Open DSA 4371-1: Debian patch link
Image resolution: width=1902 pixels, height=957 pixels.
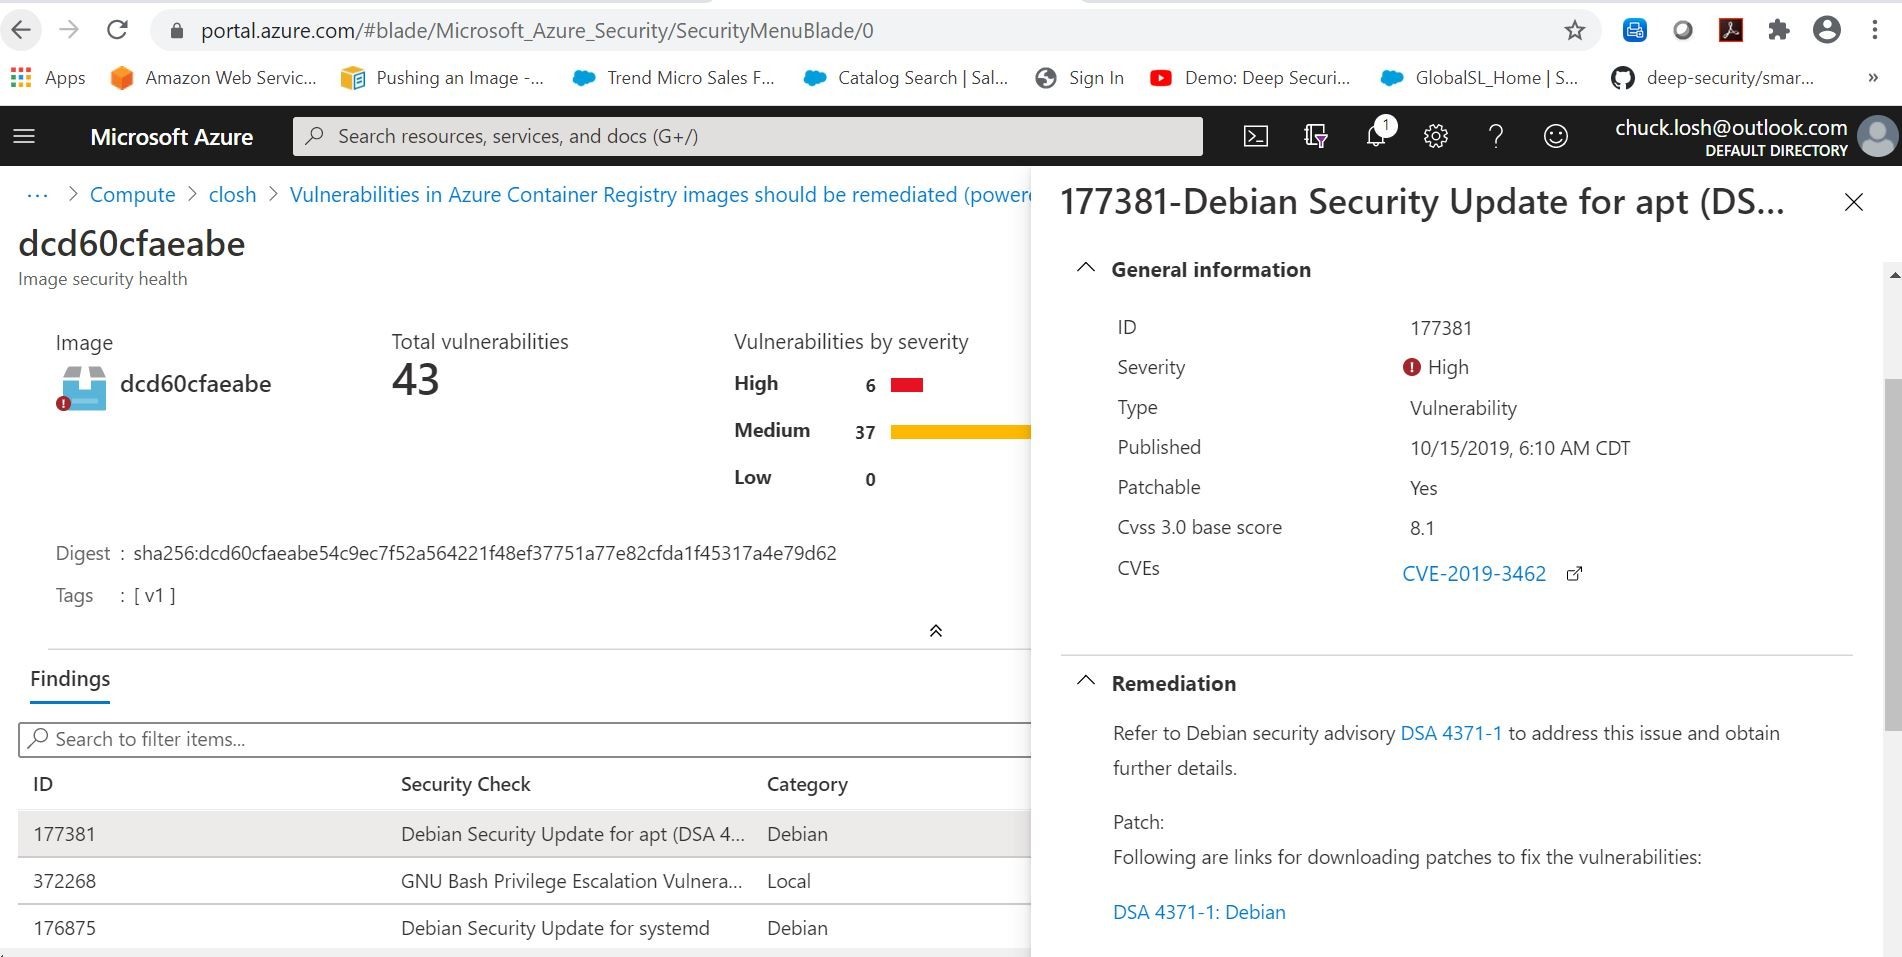tap(1199, 912)
